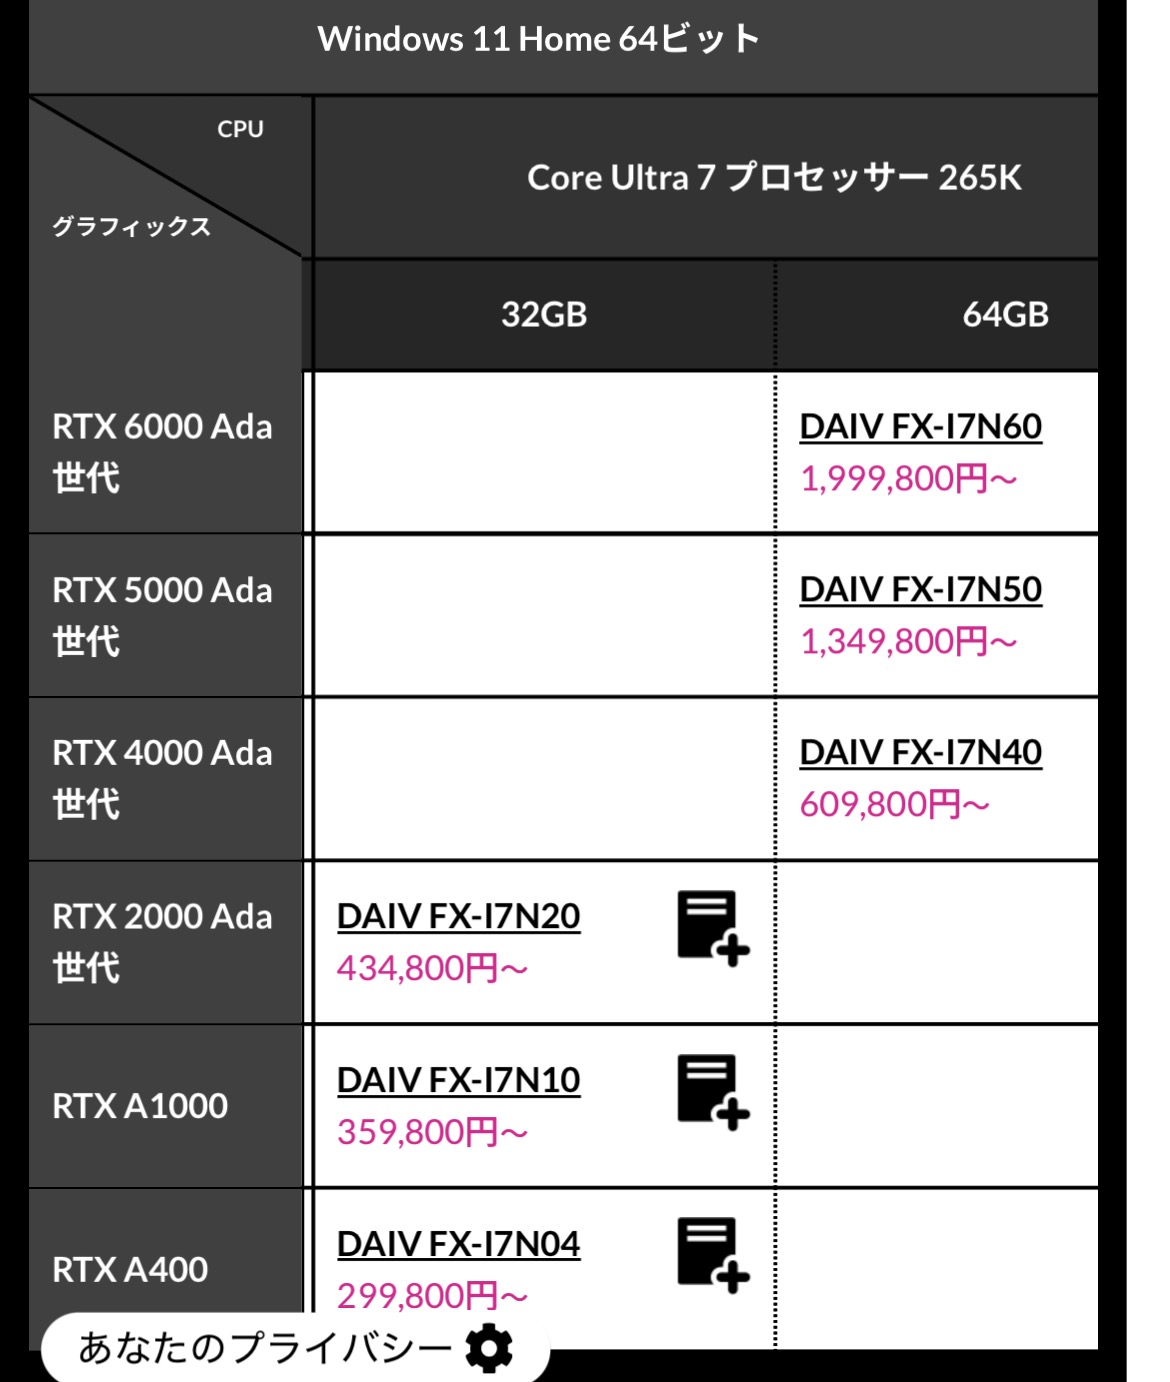The height and width of the screenshot is (1382, 1170).
Task: Click the 1,999,800円 price text
Action: point(908,479)
